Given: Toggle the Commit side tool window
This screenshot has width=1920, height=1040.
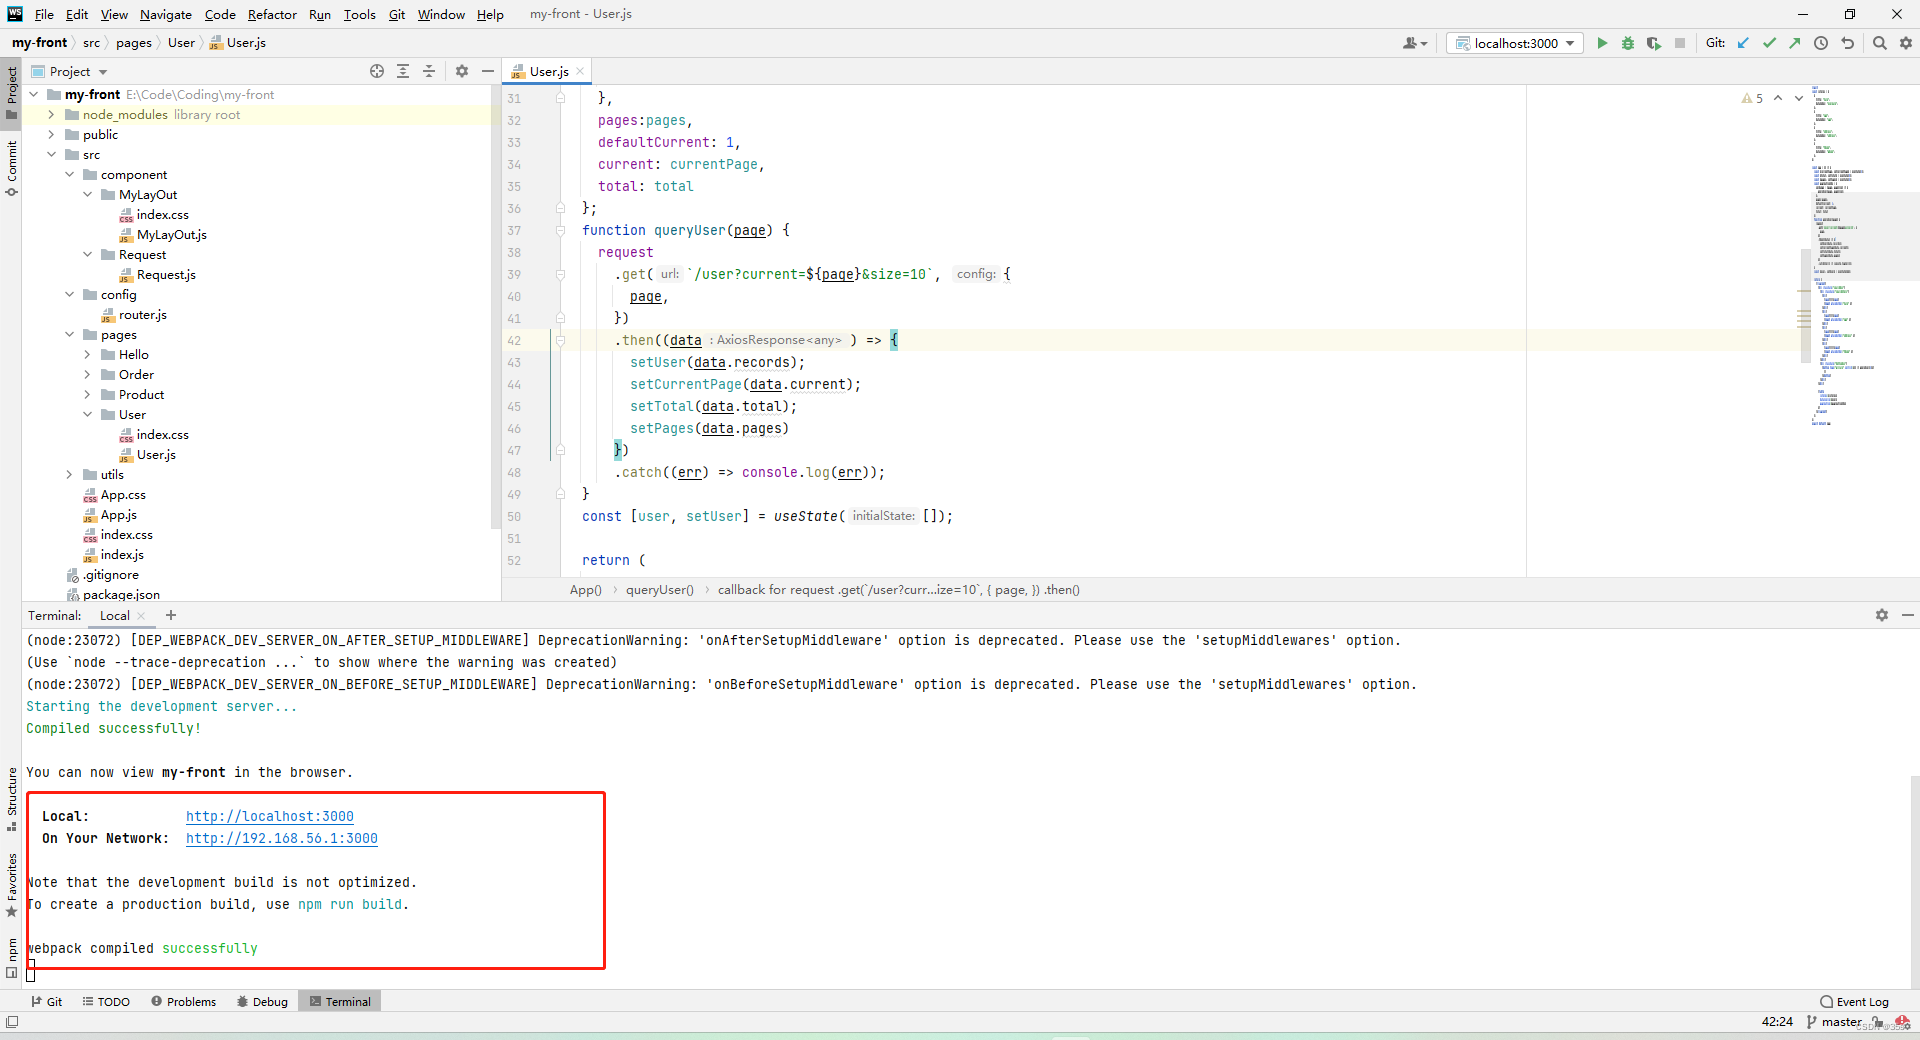Looking at the screenshot, I should tap(11, 168).
